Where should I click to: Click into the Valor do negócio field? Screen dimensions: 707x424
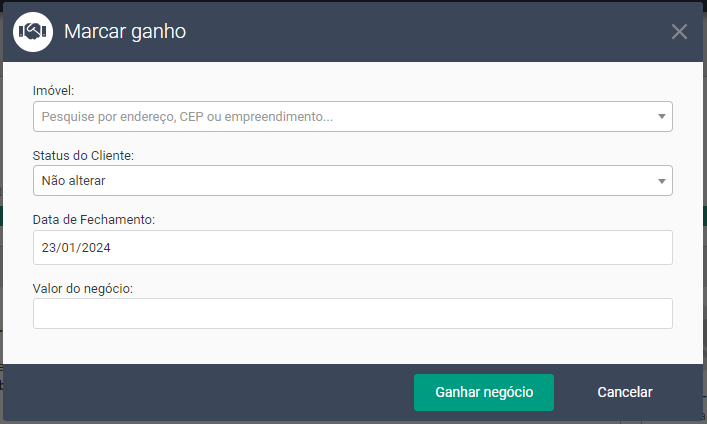click(352, 313)
